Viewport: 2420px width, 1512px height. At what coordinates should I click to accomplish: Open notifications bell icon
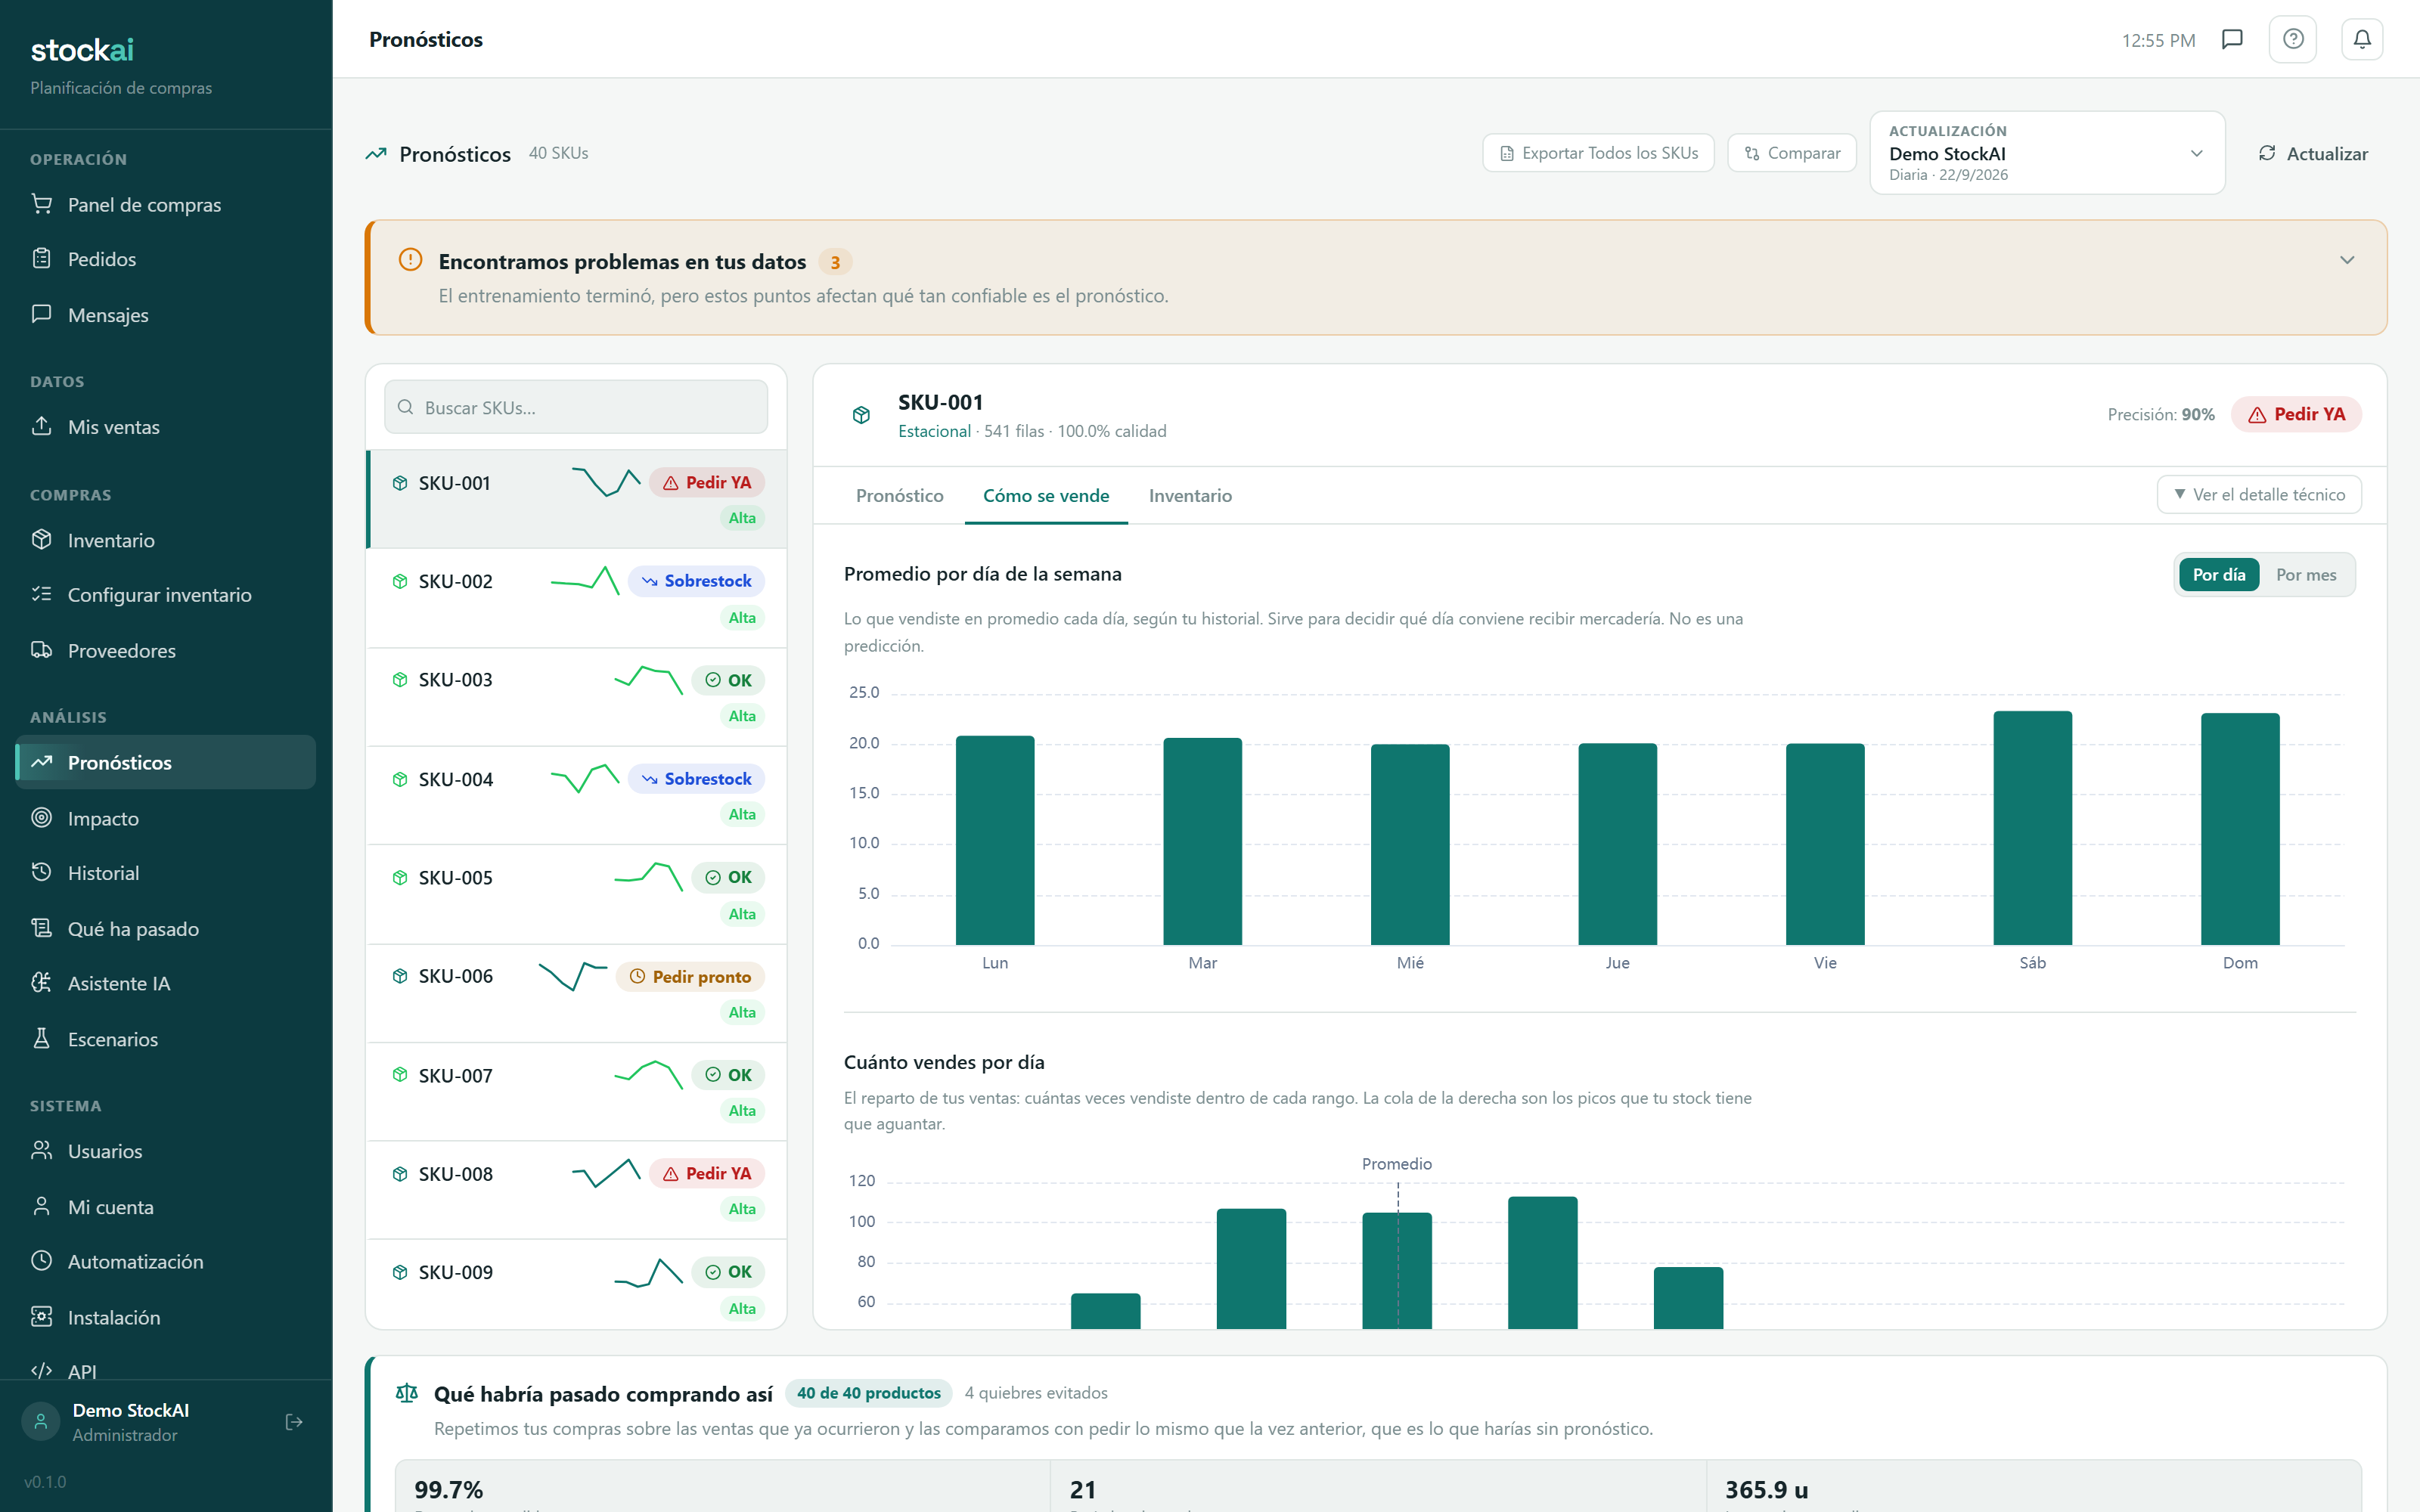pyautogui.click(x=2362, y=39)
